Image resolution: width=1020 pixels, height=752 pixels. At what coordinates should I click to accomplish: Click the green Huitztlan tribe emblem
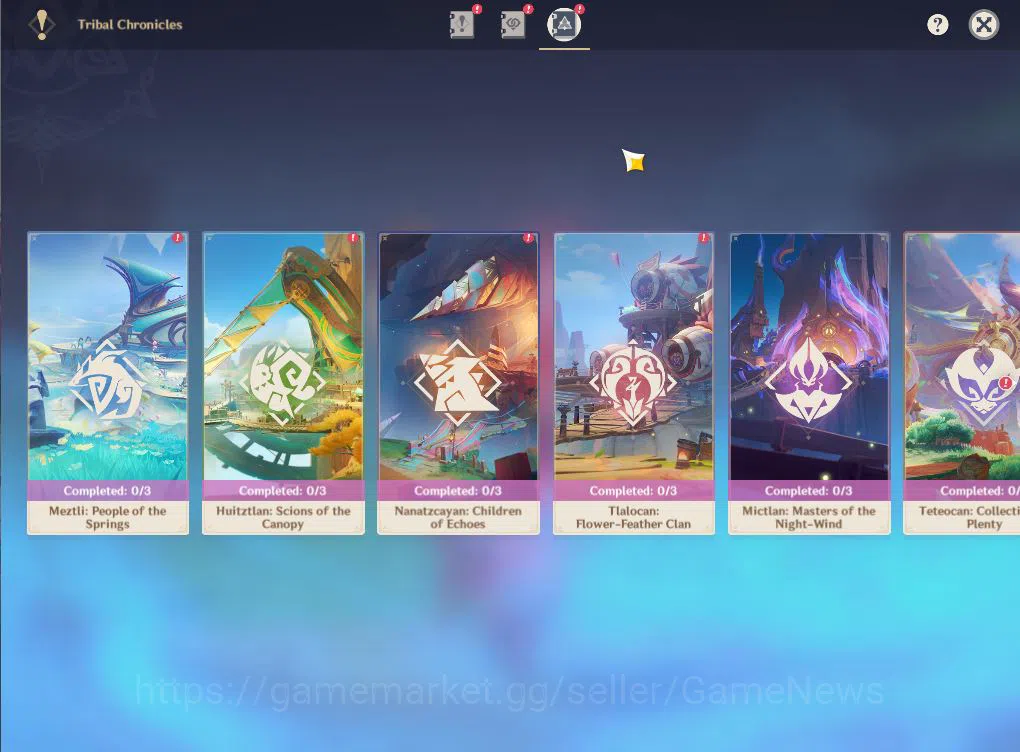pos(282,383)
